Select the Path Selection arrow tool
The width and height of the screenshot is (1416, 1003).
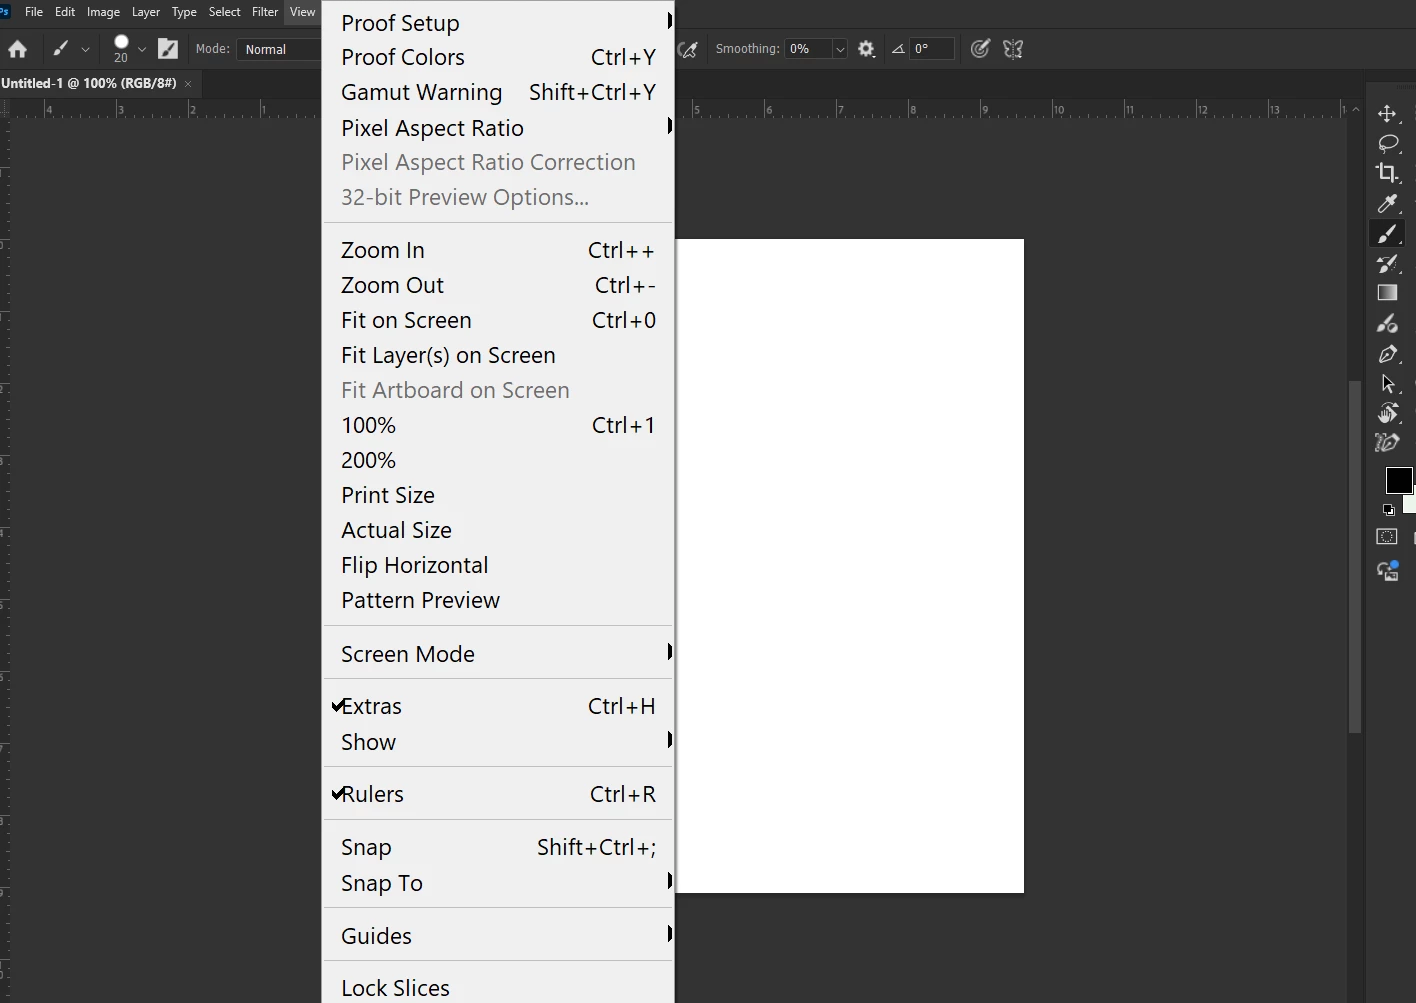tap(1388, 383)
